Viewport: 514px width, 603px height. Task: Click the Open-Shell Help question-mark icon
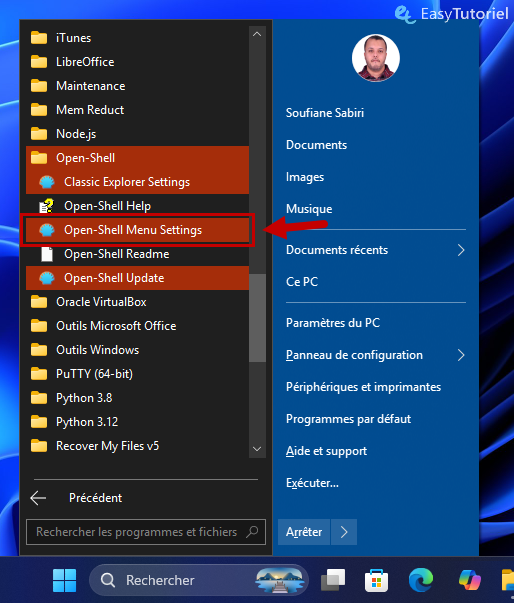coord(47,206)
